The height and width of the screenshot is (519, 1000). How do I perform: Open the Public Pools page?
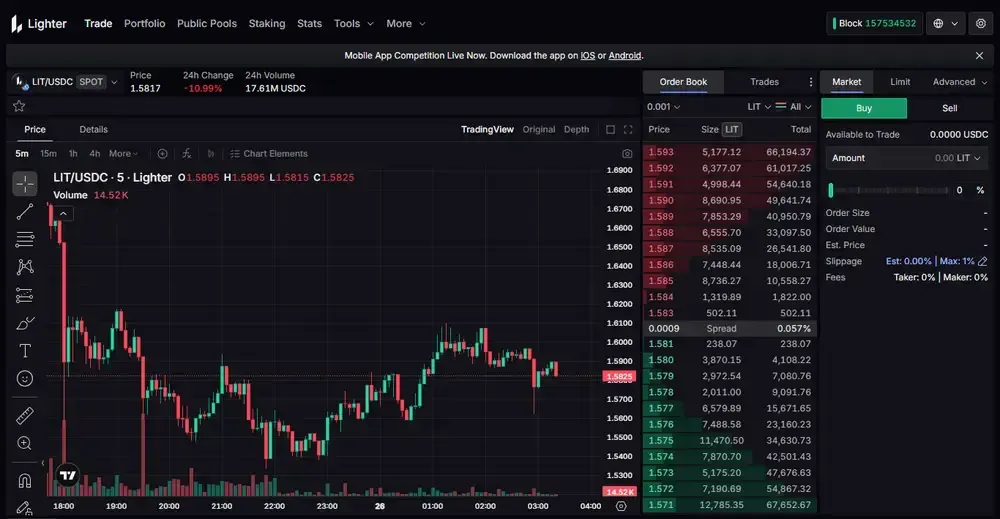tap(207, 24)
